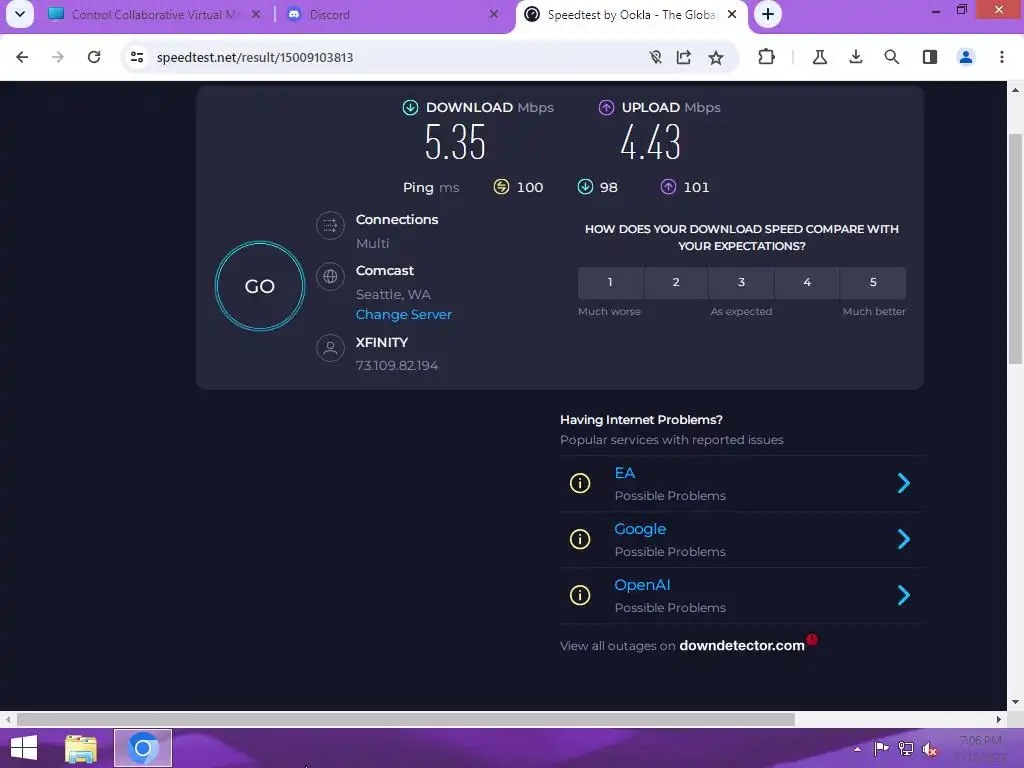The height and width of the screenshot is (768, 1024).
Task: Click the info icon next to OpenAI
Action: point(580,595)
